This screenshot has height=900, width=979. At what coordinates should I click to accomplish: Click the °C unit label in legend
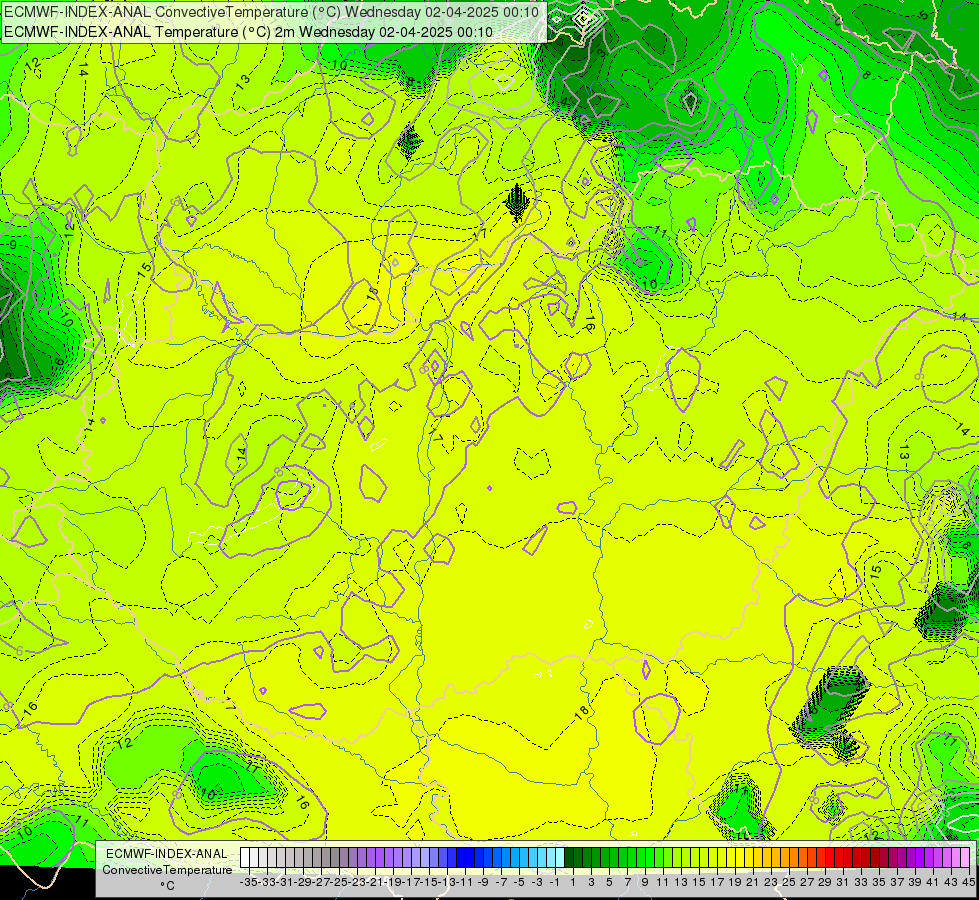coord(167,886)
